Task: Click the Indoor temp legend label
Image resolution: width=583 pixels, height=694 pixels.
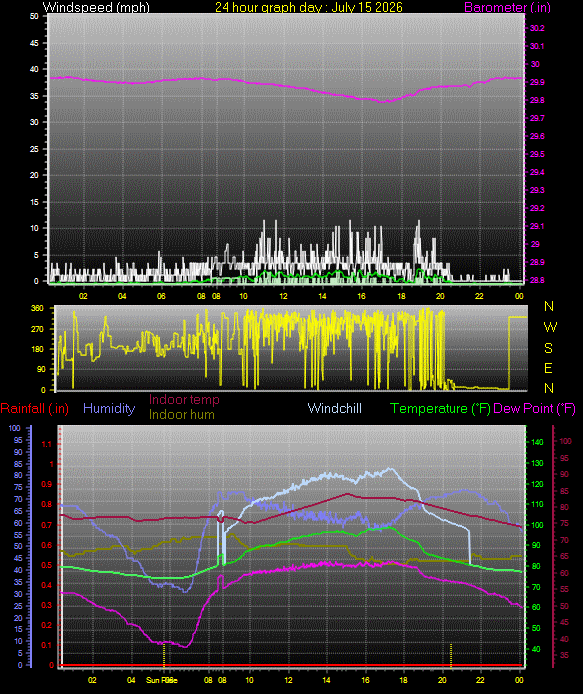Action: 184,400
